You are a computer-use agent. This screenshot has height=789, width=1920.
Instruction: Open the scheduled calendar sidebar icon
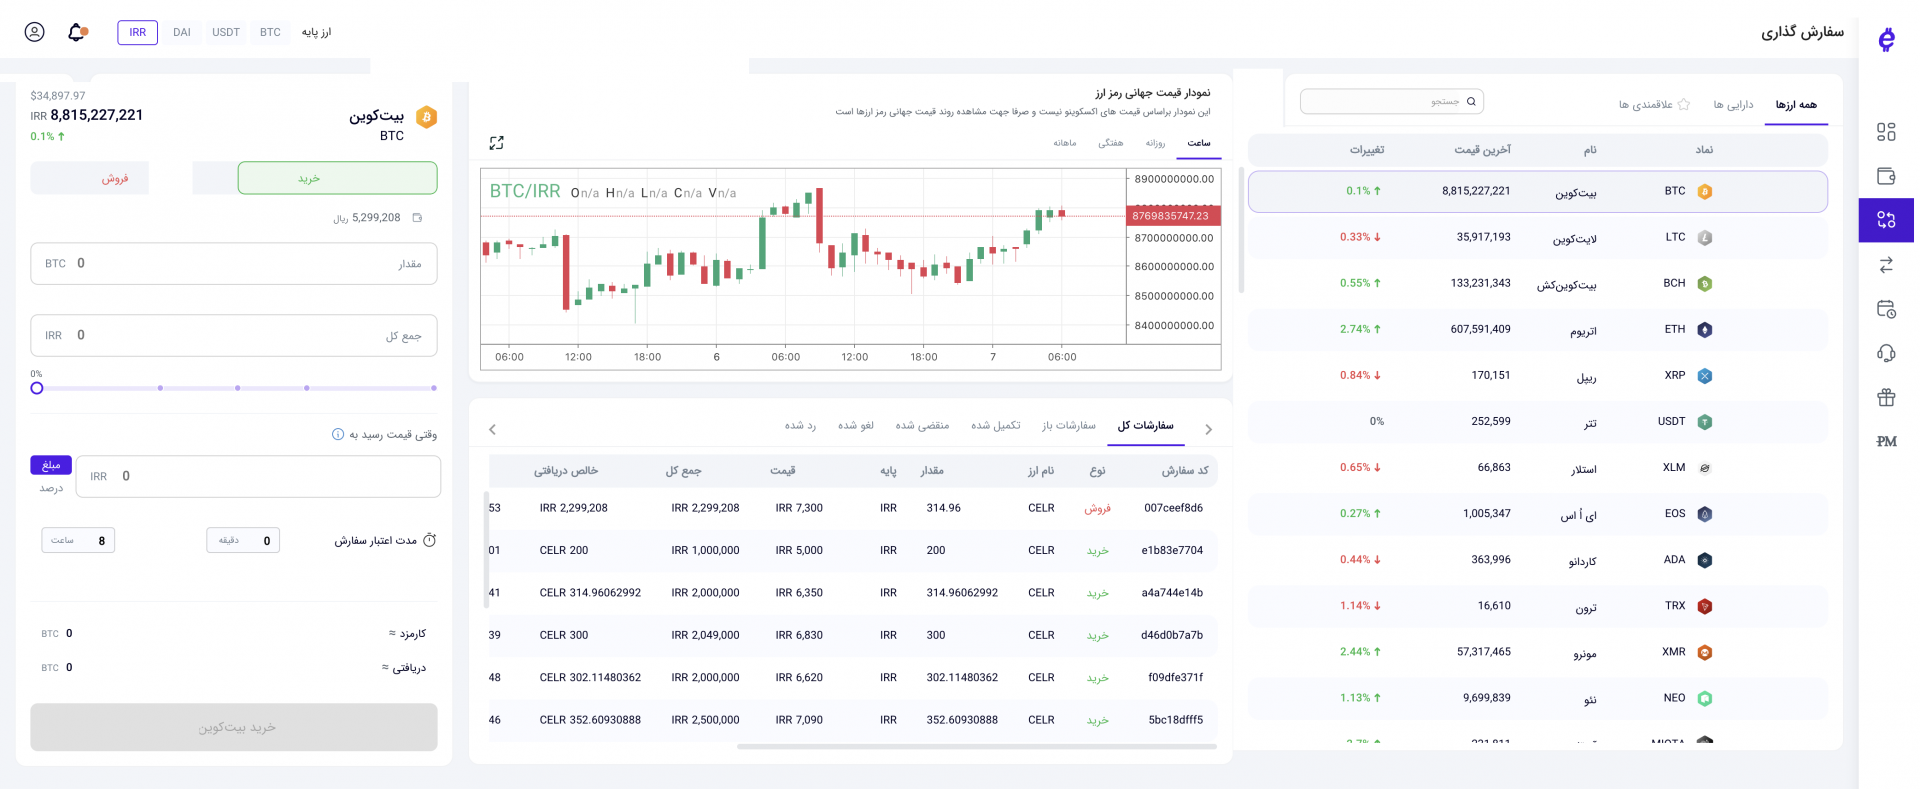pyautogui.click(x=1886, y=309)
